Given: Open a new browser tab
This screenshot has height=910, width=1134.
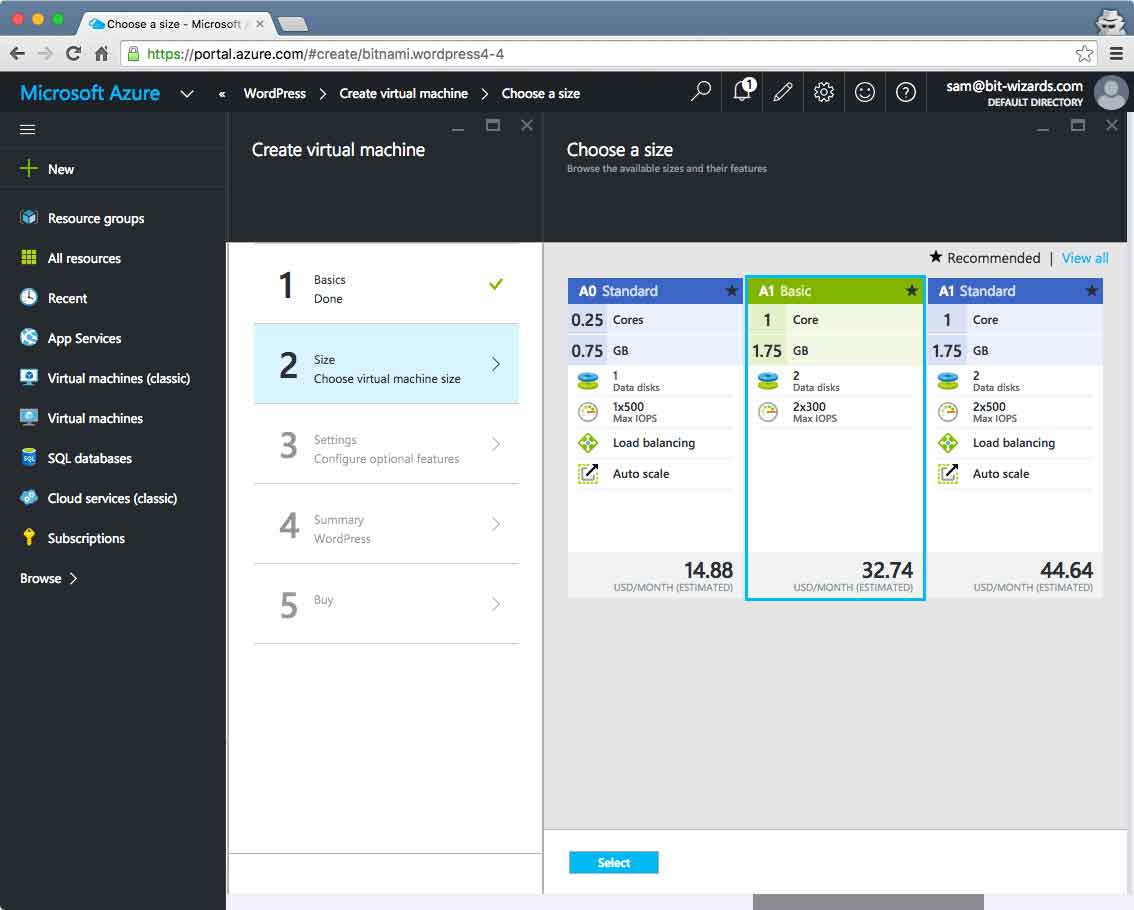Looking at the screenshot, I should (x=294, y=25).
